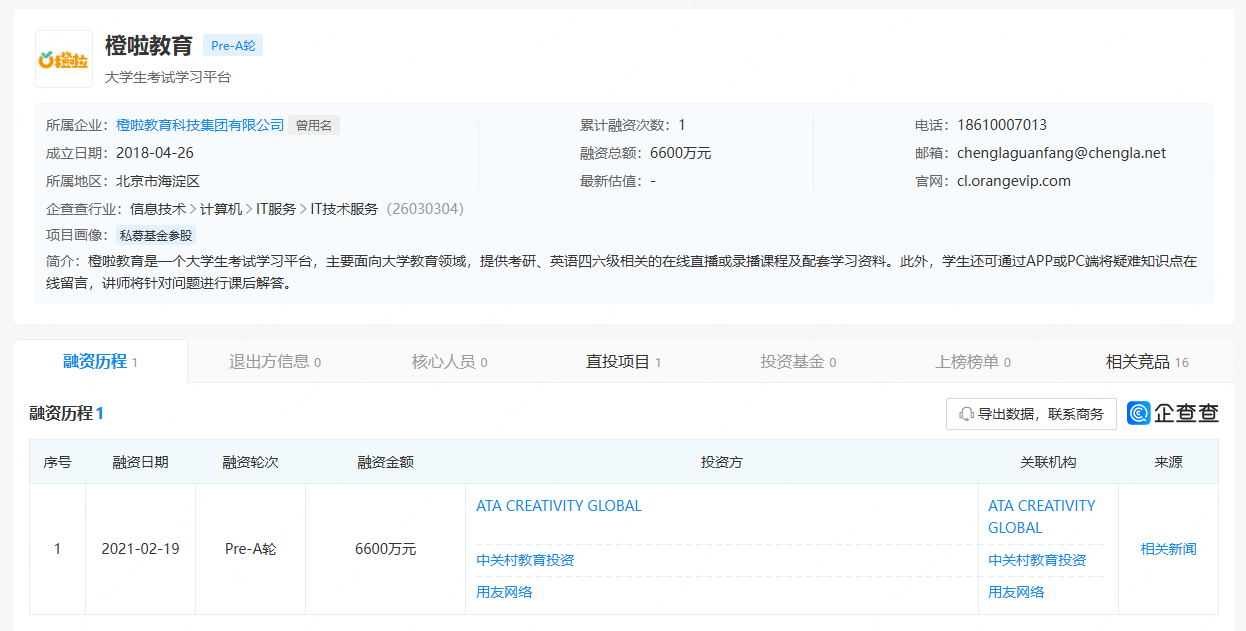Click the 曾用名 tag
This screenshot has height=631, width=1246.
coord(315,125)
